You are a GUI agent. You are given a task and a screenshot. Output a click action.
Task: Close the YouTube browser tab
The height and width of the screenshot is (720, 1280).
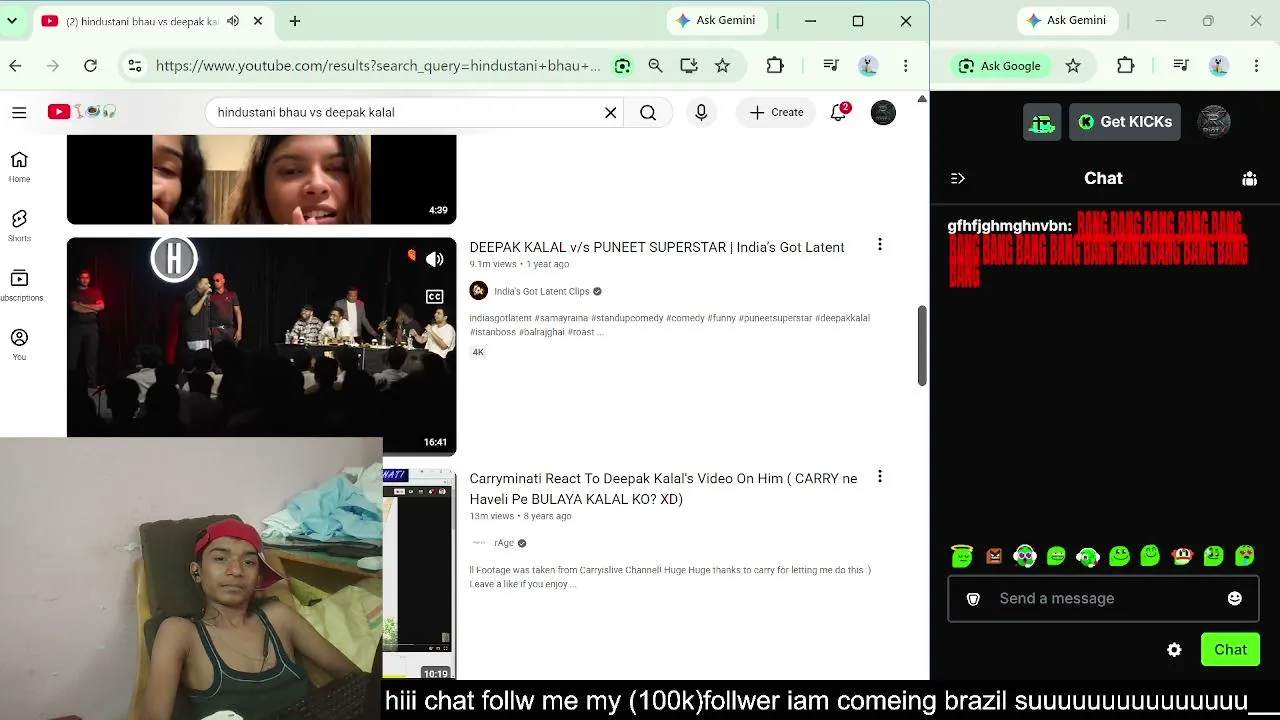(258, 21)
